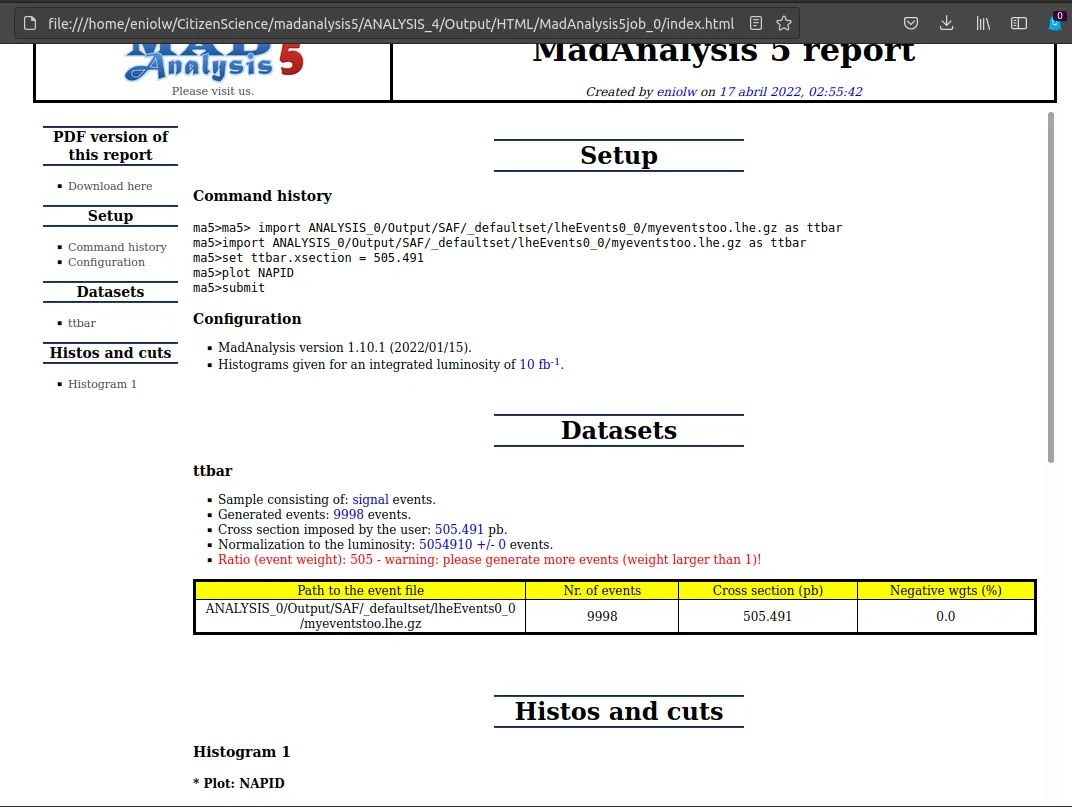This screenshot has width=1072, height=807.
Task: Click the extension icon with badge 0
Action: pos(1056,22)
